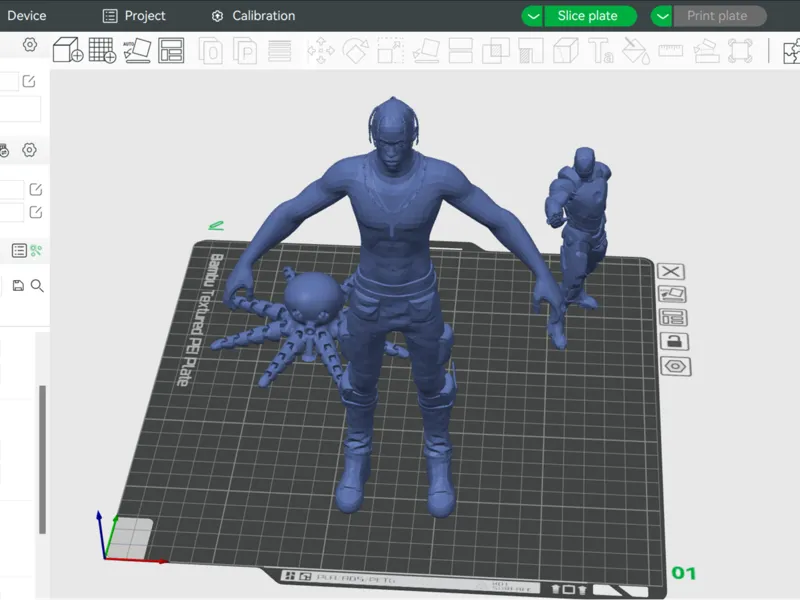Click the Add cube/model icon in toolbar
This screenshot has width=800, height=600.
pyautogui.click(x=68, y=50)
